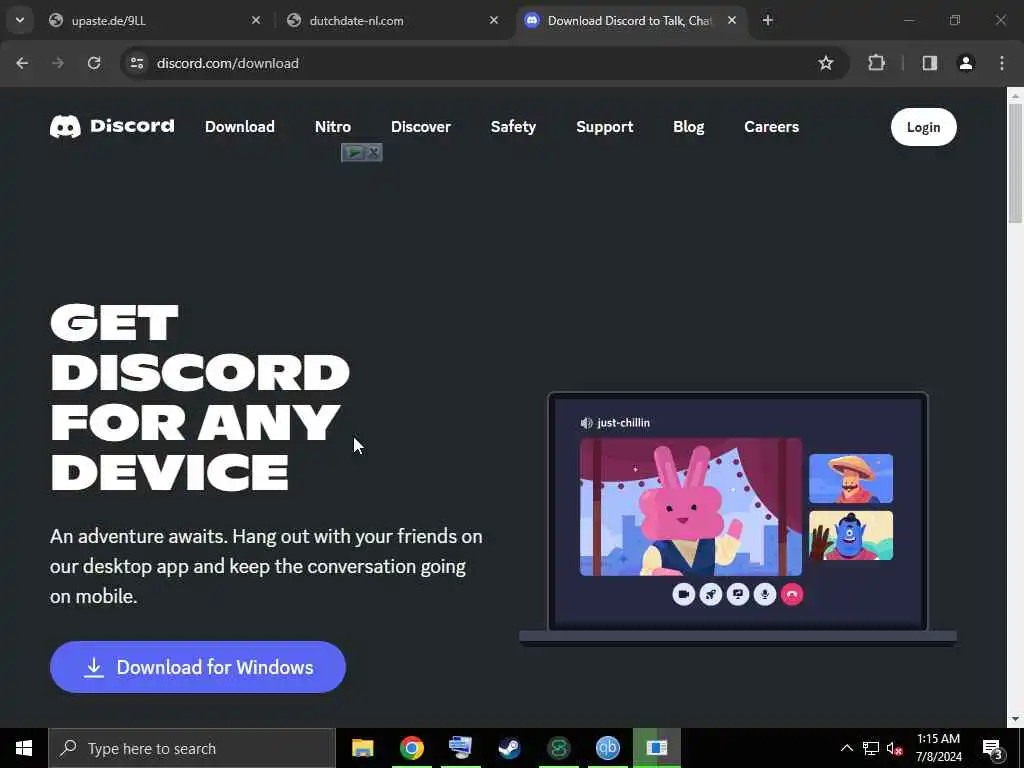Image resolution: width=1024 pixels, height=768 pixels.
Task: Open a new browser tab with plus
Action: (768, 20)
